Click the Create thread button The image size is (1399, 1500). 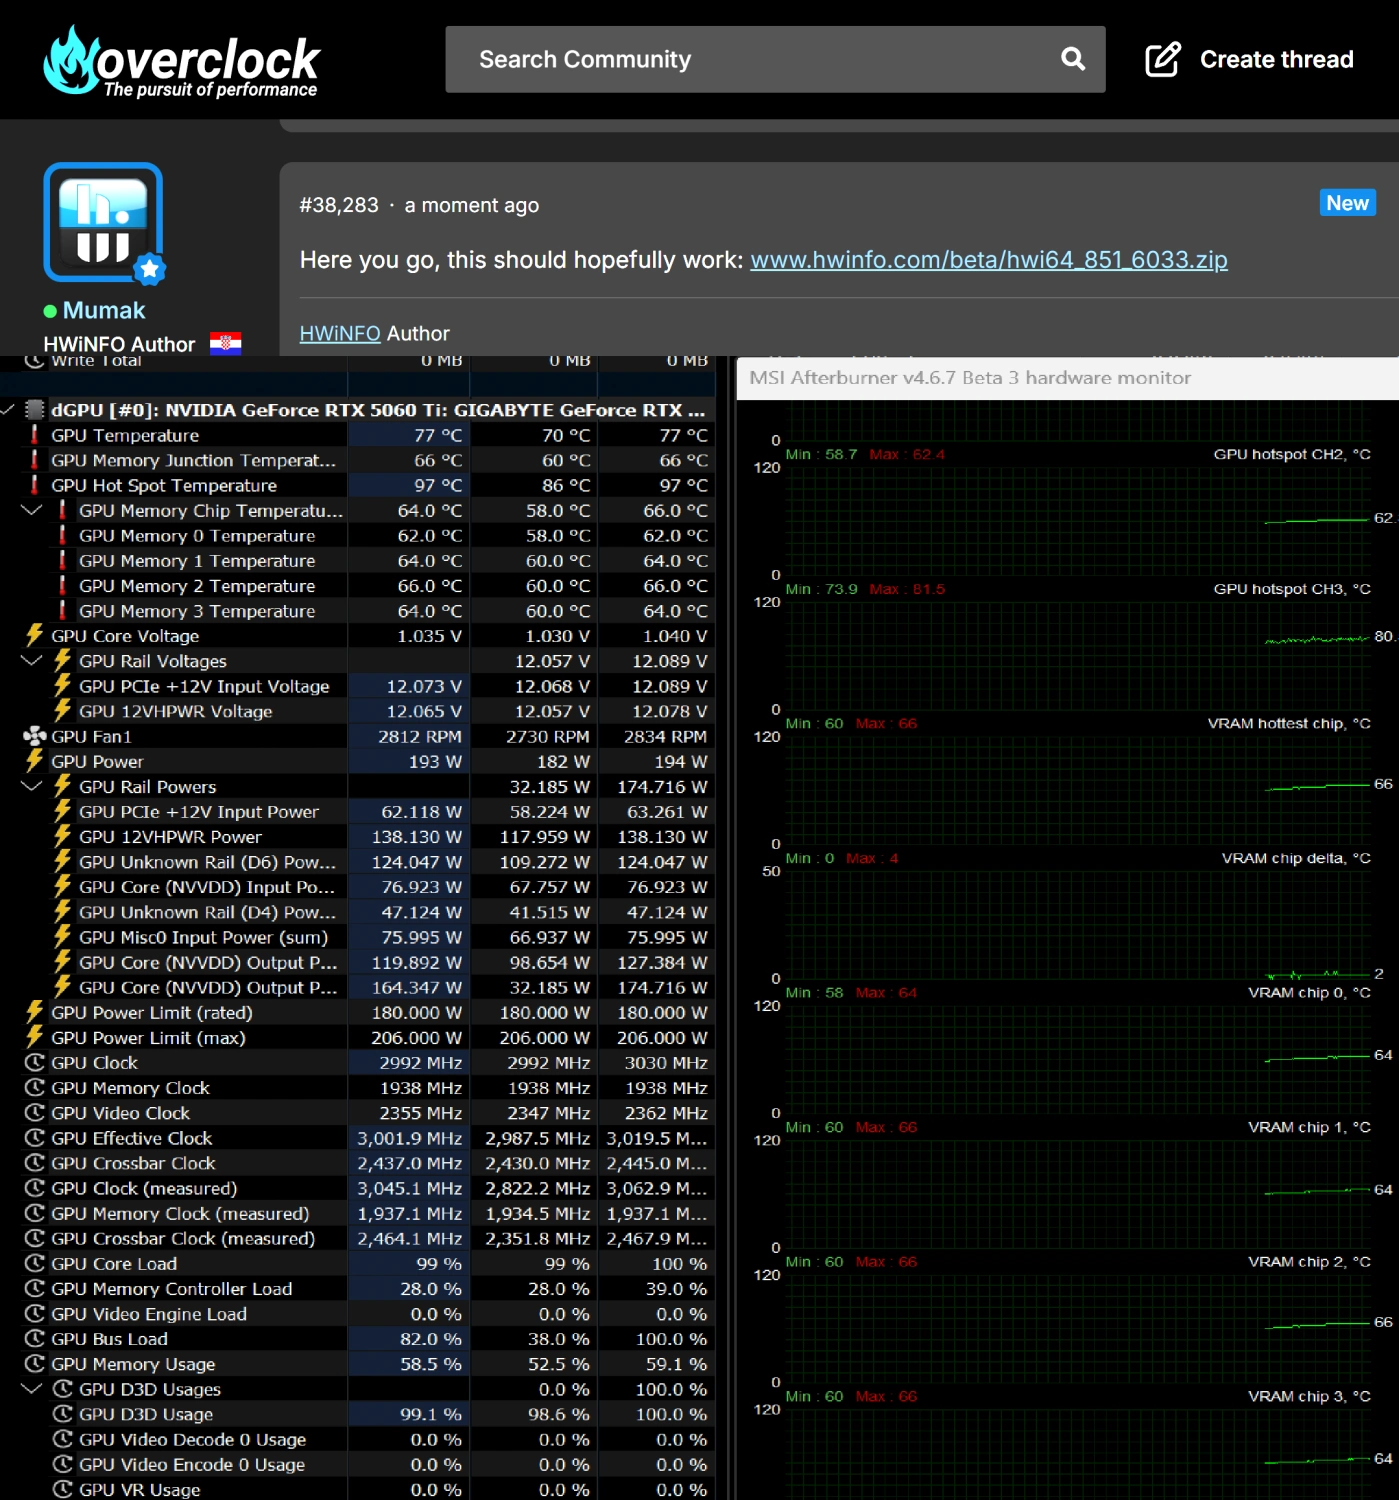point(1249,59)
